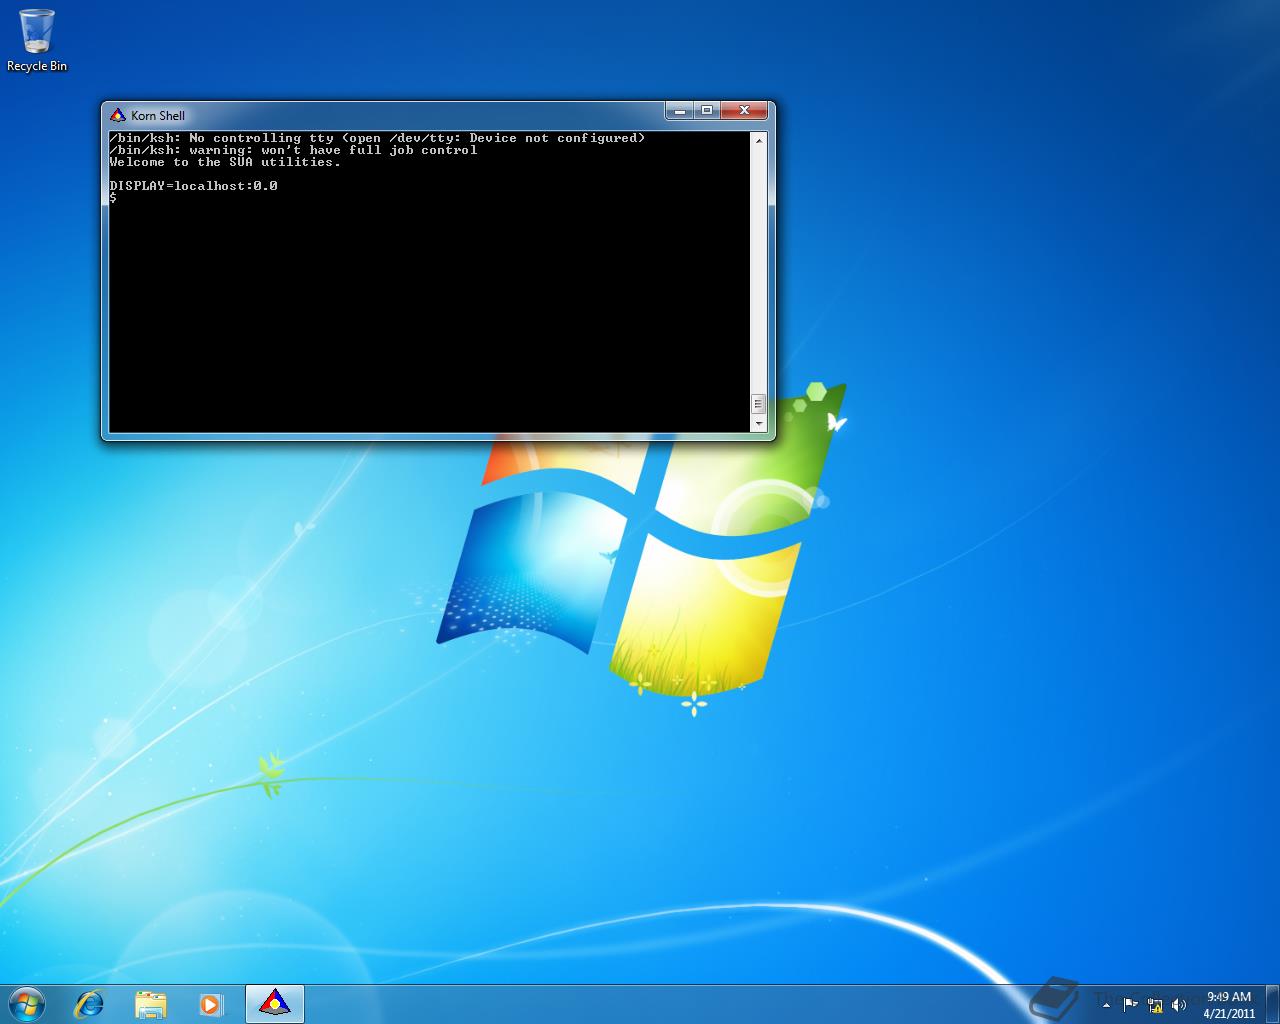1280x1024 pixels.
Task: Minimize the Korn Shell window
Action: point(679,110)
